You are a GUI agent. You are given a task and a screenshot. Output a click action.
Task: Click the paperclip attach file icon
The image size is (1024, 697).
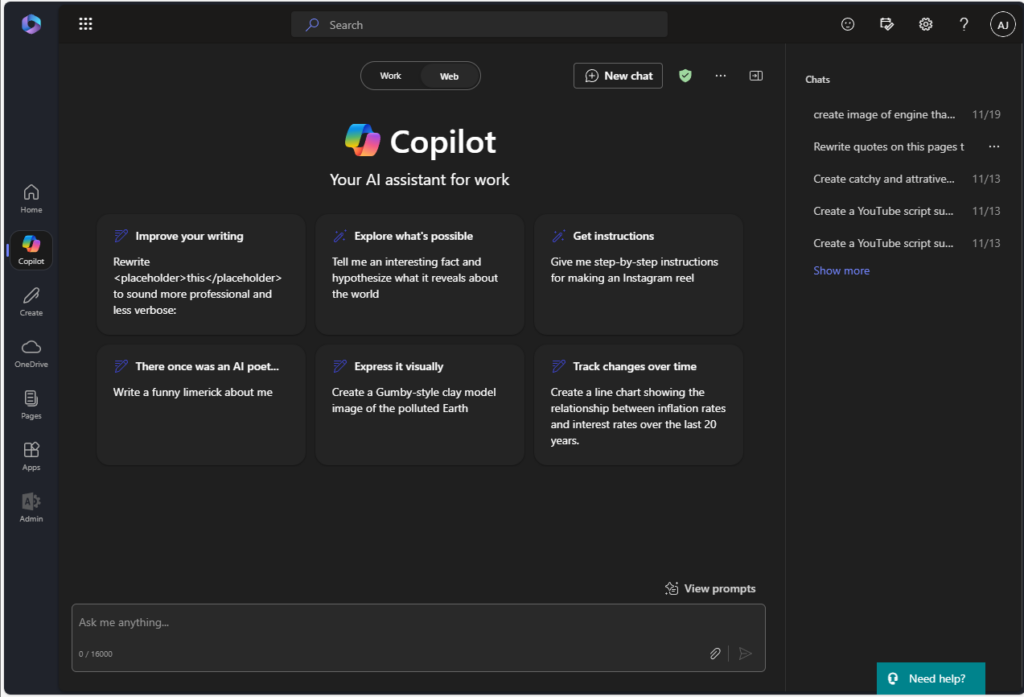[715, 653]
